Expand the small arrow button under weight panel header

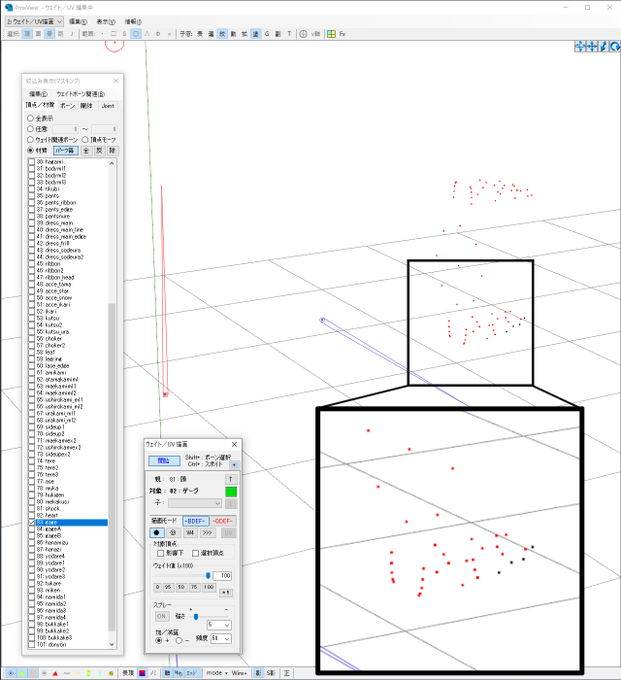[234, 465]
